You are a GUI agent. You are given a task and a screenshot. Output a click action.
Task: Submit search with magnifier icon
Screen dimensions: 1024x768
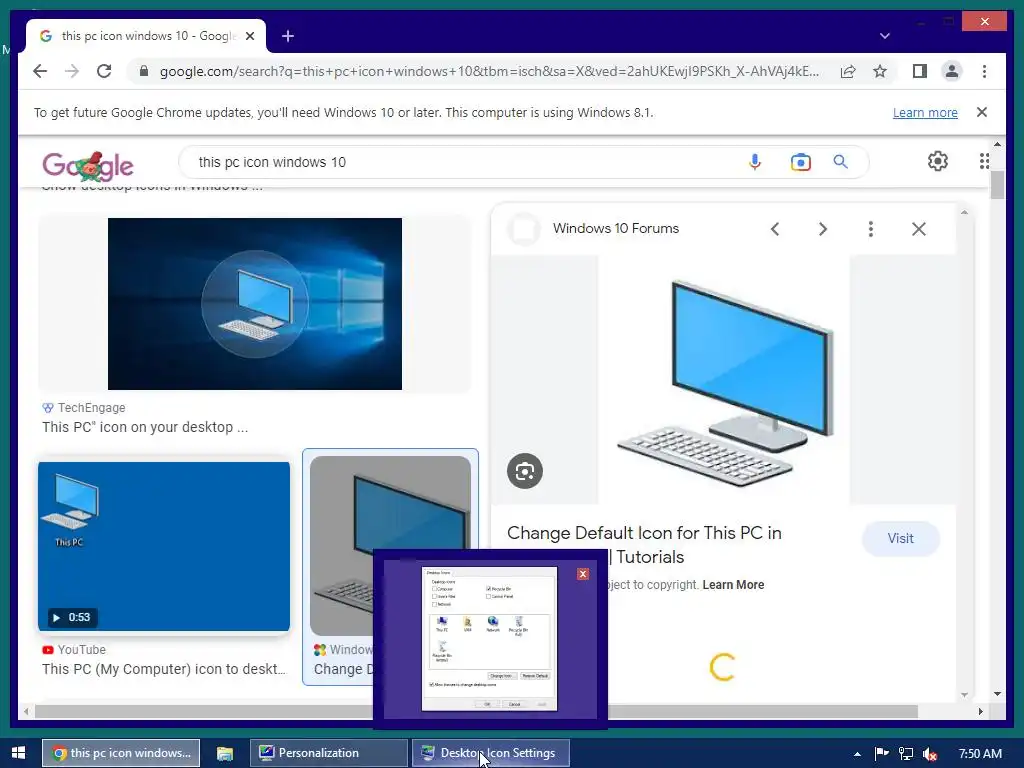840,161
